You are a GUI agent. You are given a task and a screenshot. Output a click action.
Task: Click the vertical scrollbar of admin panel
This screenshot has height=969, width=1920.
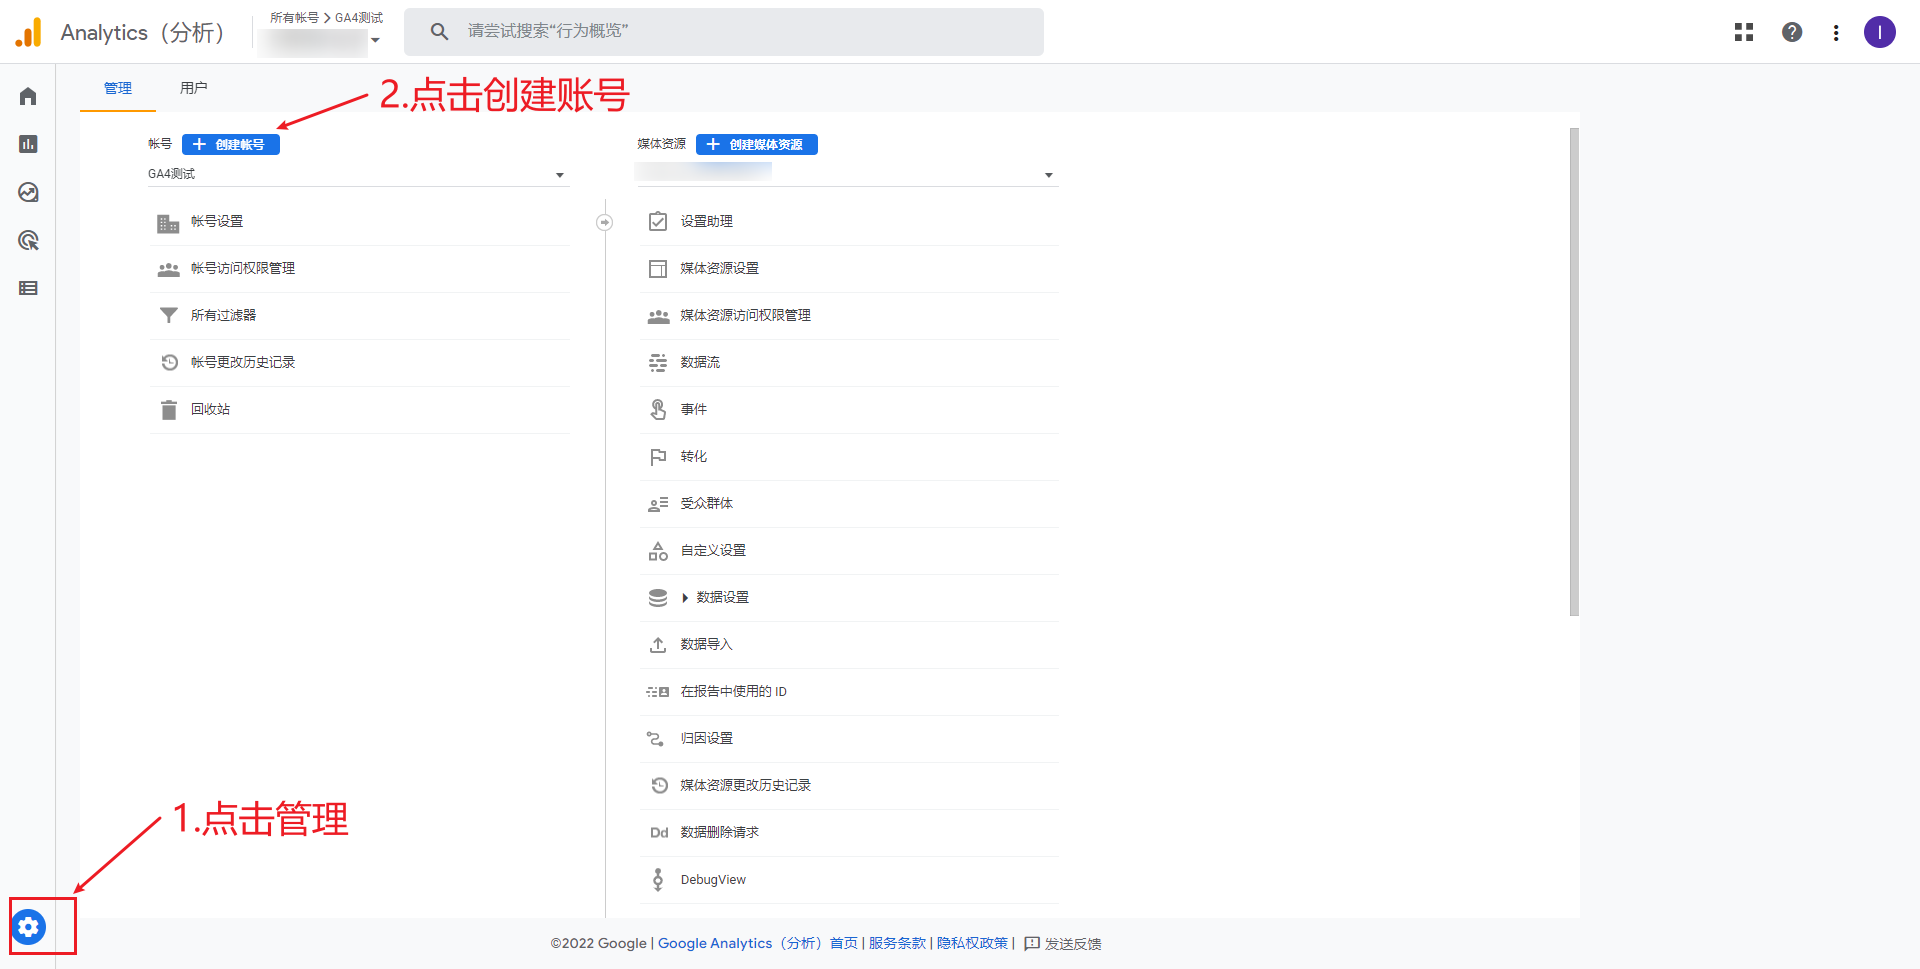pyautogui.click(x=1574, y=370)
